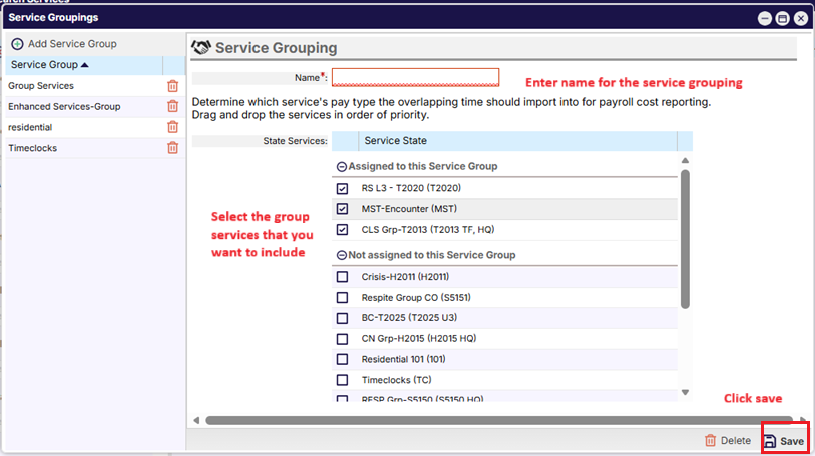Collapse Not assigned to this Service Group section

[342, 256]
